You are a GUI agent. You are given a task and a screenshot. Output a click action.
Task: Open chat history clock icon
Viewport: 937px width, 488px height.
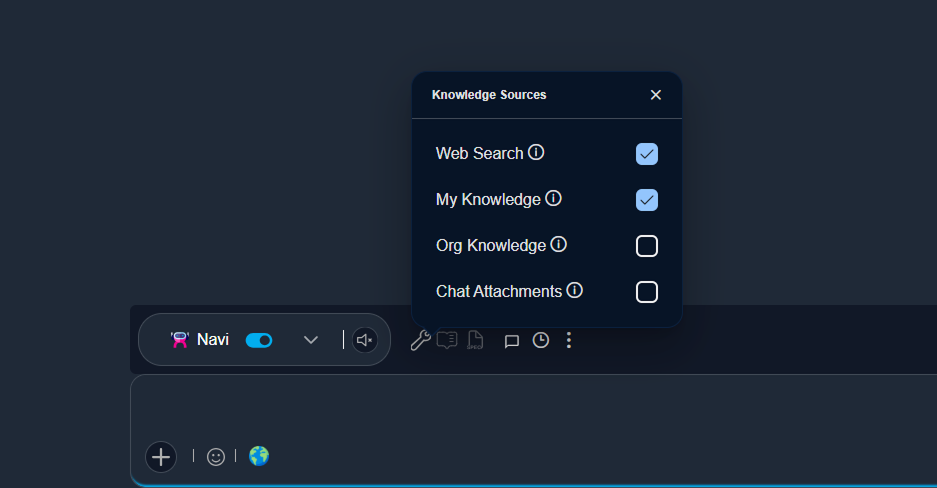[x=540, y=341]
